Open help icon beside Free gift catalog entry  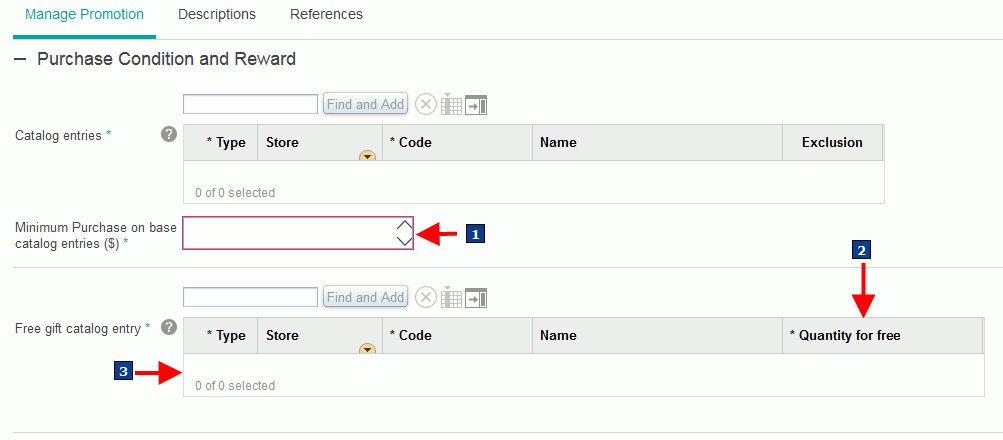169,327
